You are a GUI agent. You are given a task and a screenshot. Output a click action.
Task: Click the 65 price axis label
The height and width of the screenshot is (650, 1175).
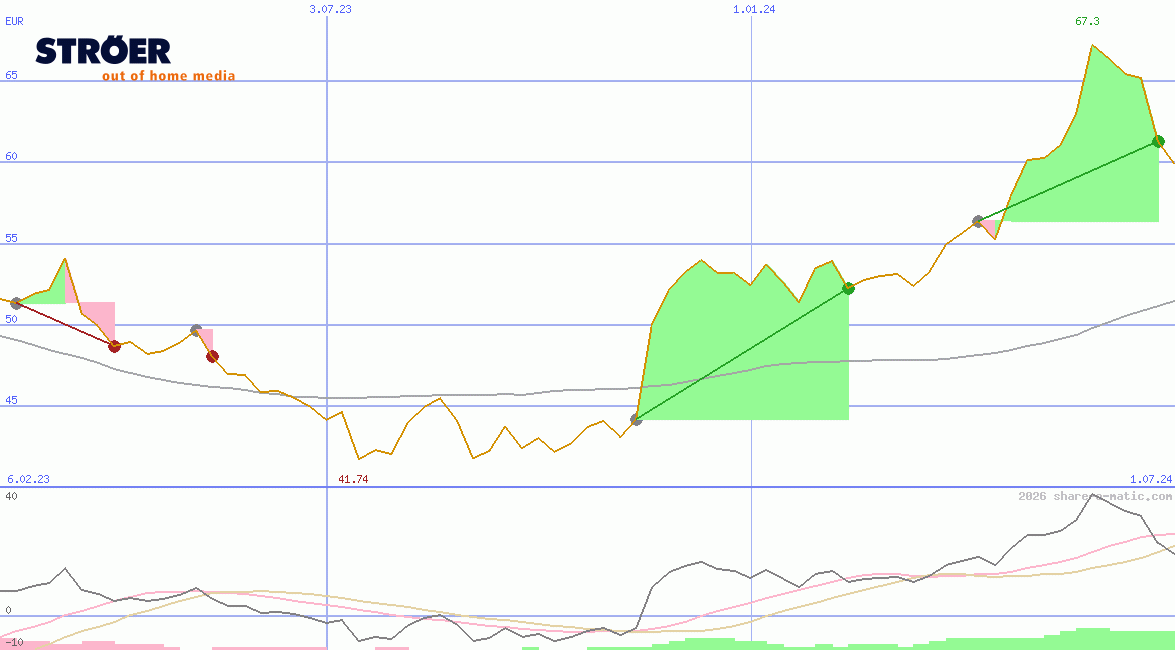pyautogui.click(x=12, y=75)
